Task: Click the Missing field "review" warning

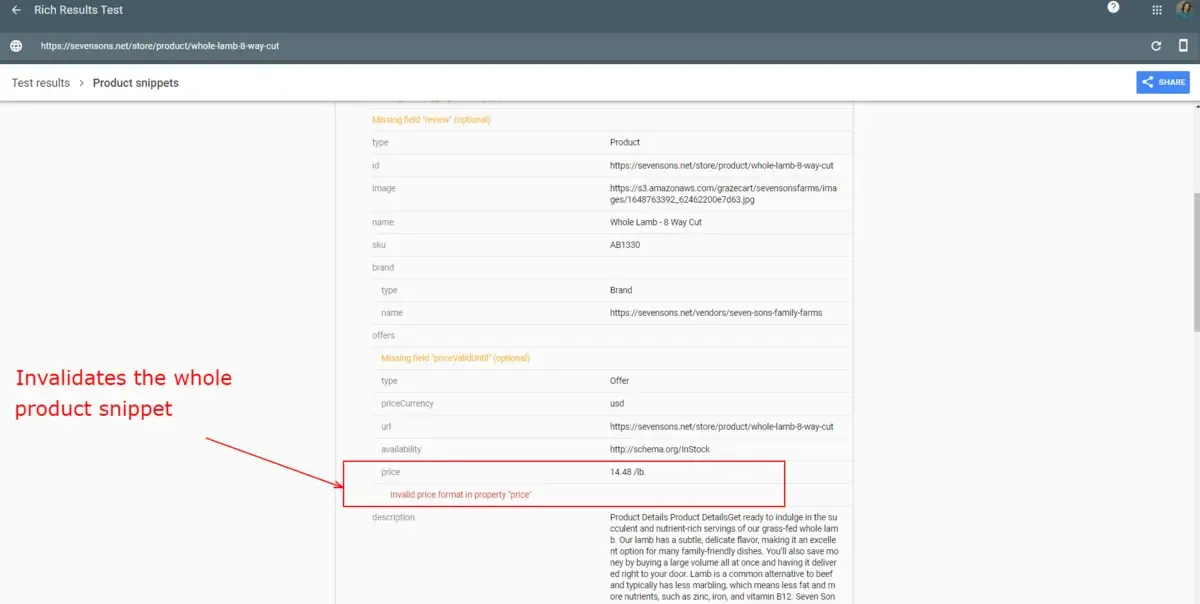Action: click(x=431, y=120)
